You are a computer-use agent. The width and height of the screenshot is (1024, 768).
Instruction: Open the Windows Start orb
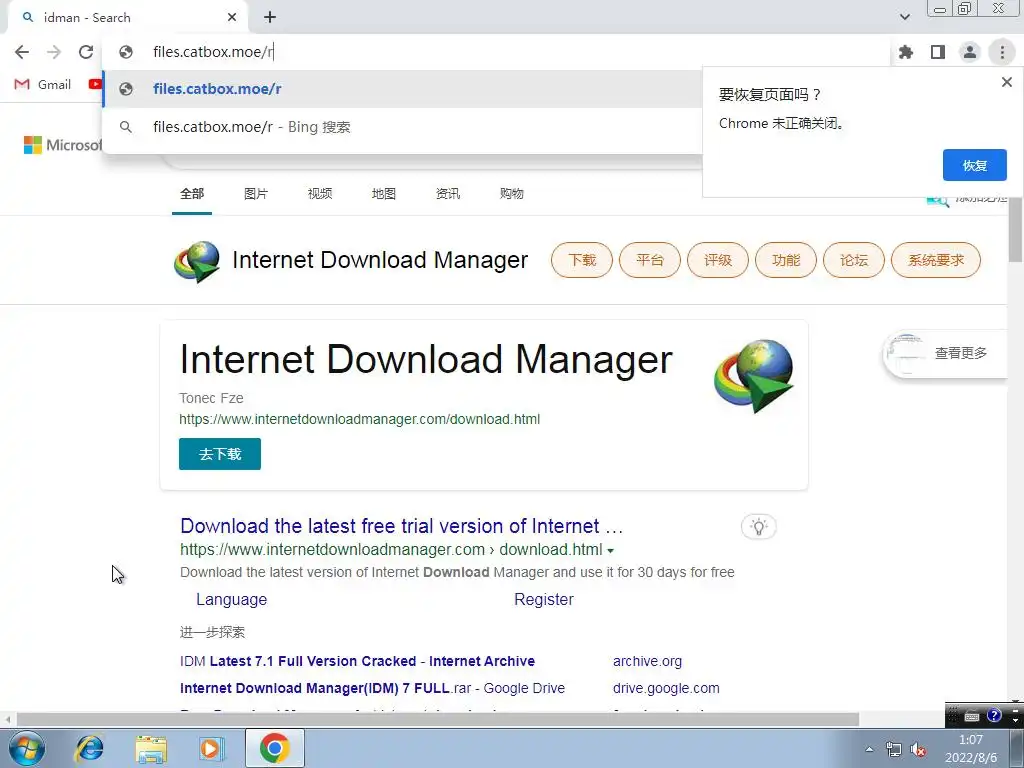[x=27, y=748]
